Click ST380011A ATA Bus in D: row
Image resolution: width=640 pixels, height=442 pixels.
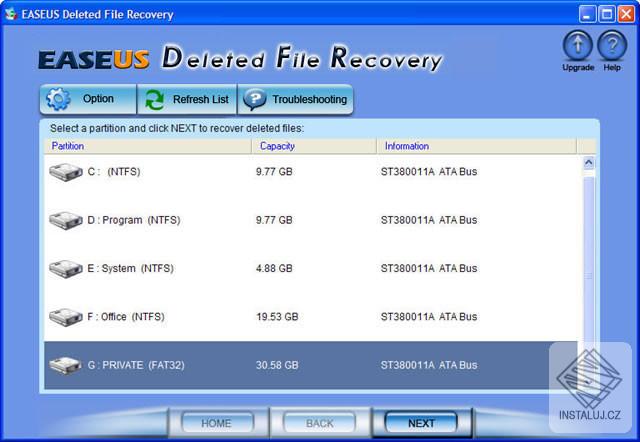tap(429, 220)
